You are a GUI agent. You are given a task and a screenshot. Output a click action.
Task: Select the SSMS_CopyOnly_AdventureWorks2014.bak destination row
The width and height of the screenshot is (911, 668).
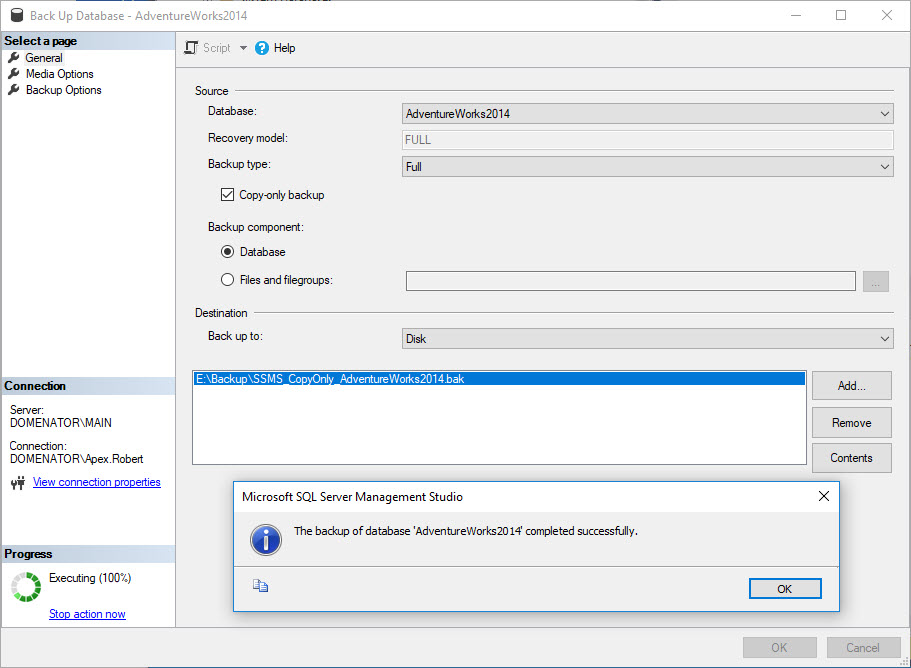tap(499, 379)
